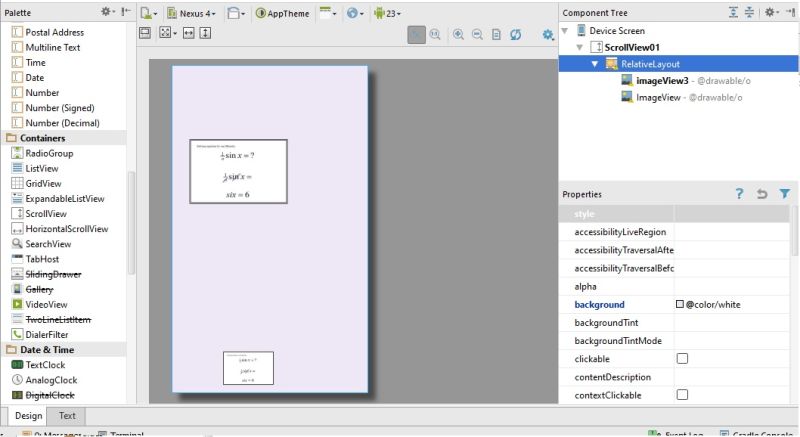Restore default property value icon
This screenshot has height=437, width=800.
tap(762, 194)
